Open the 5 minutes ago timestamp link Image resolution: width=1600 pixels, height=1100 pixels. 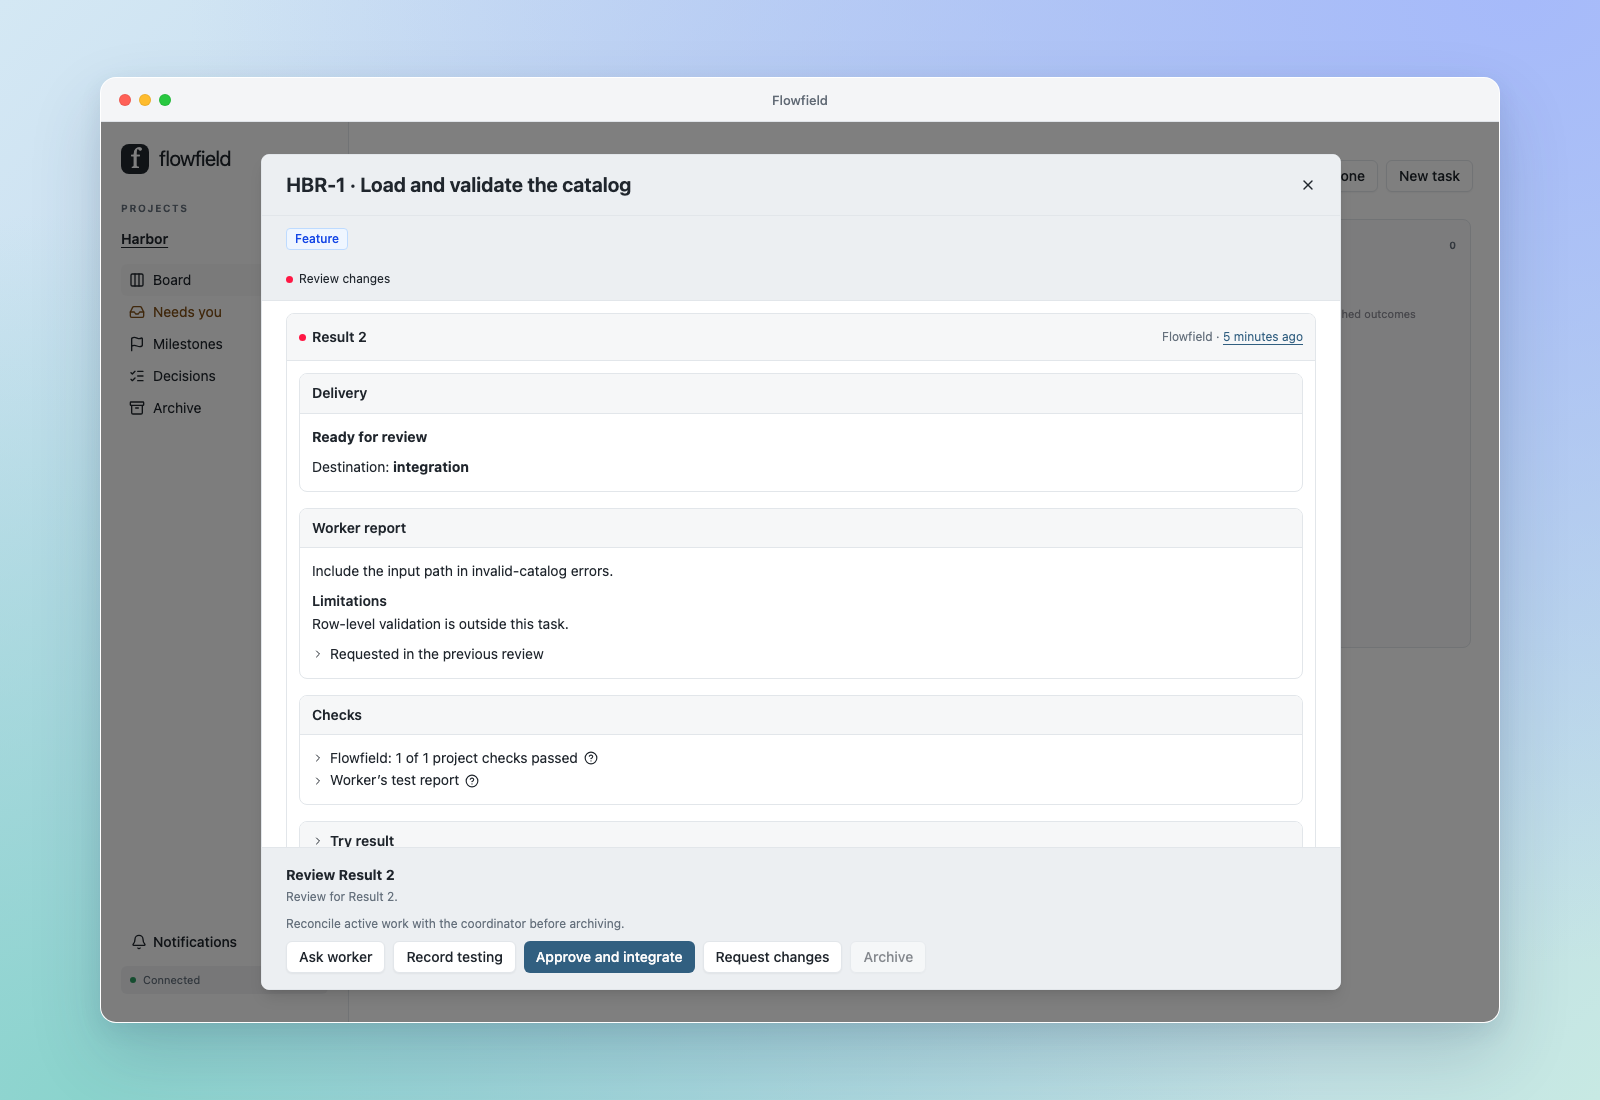coord(1263,337)
